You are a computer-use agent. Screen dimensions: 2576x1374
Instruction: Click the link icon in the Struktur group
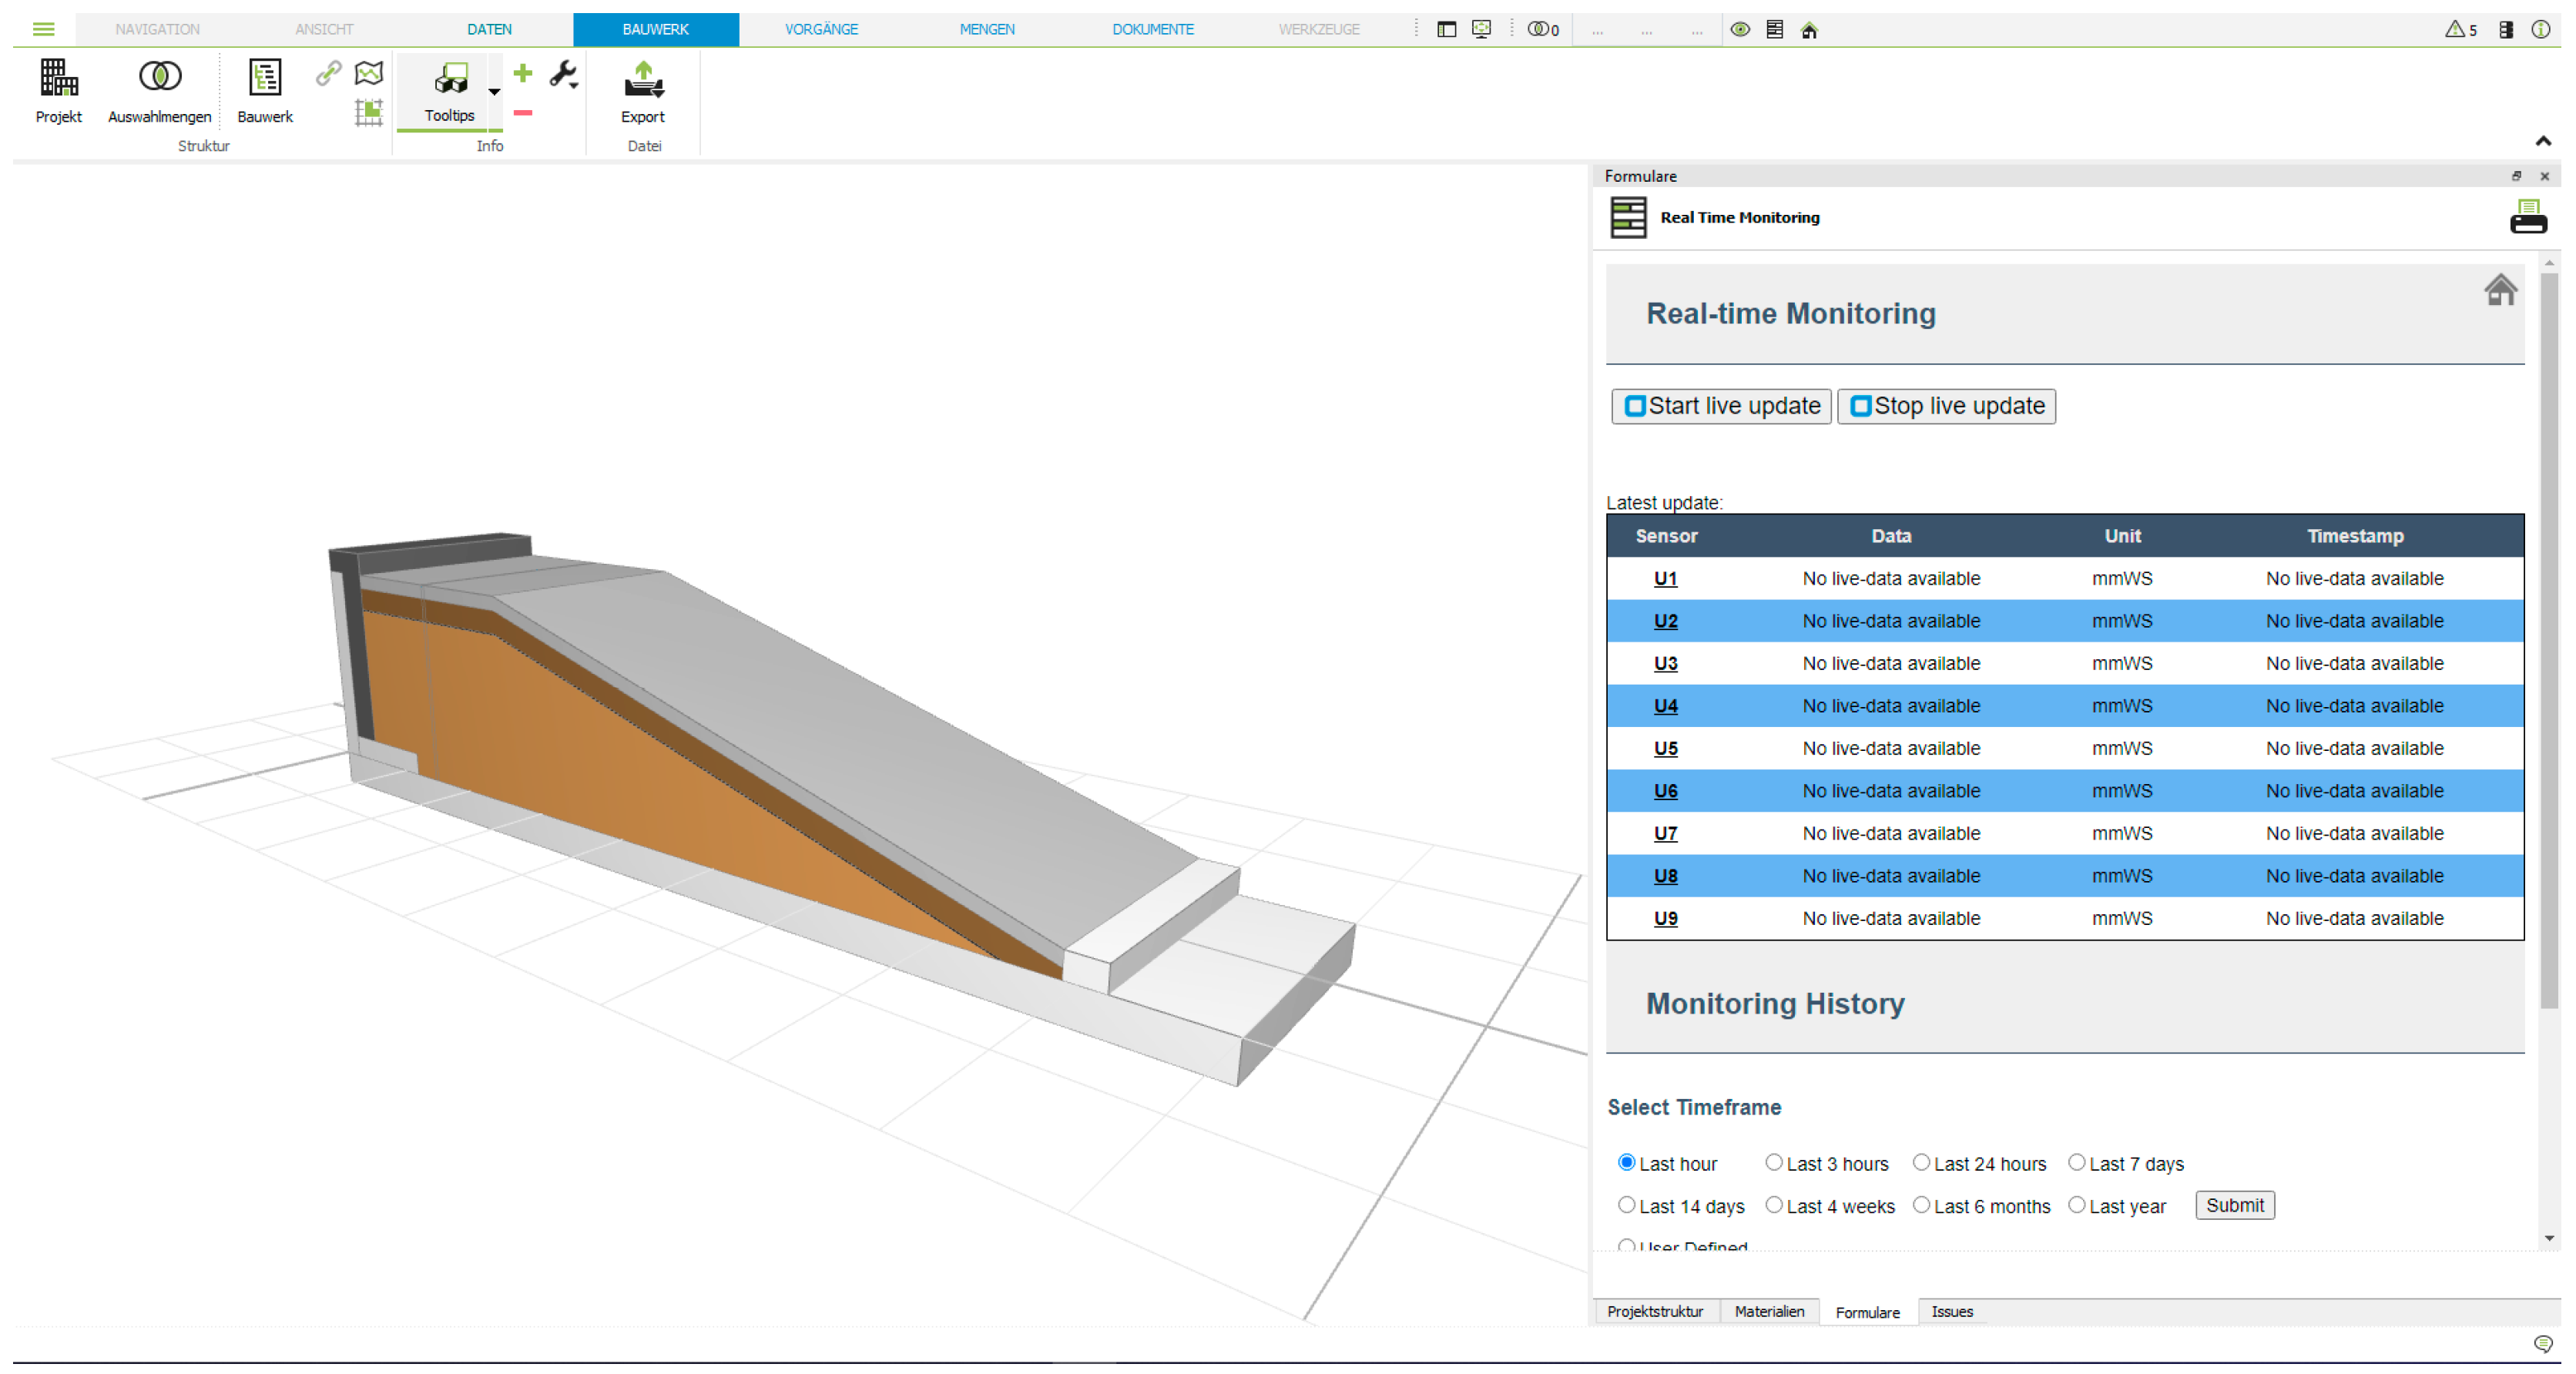(328, 72)
